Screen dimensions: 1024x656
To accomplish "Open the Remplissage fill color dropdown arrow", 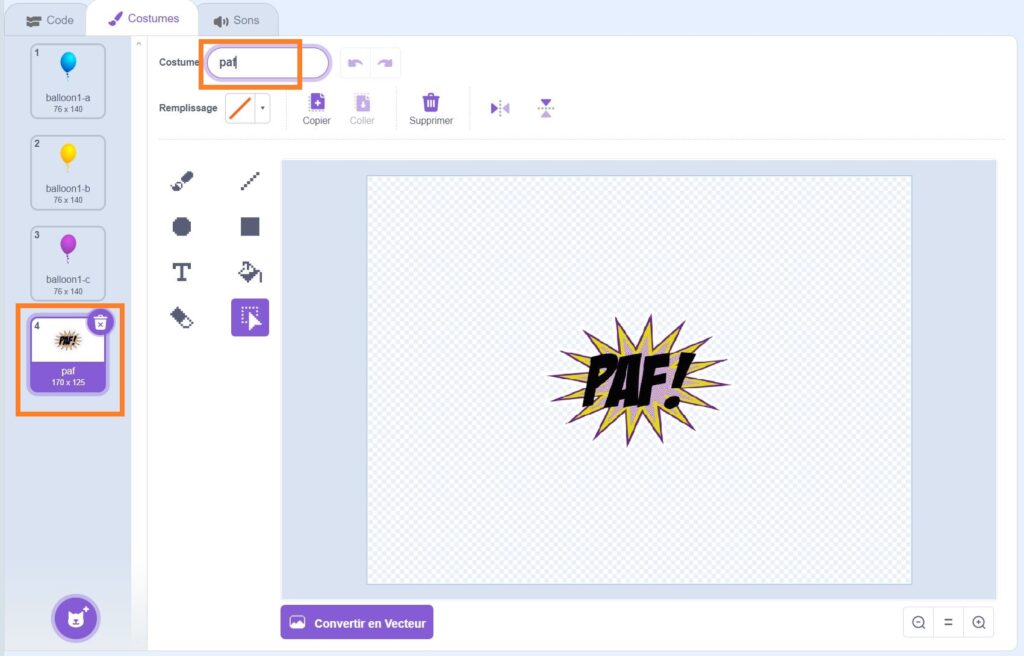I will tap(263, 108).
